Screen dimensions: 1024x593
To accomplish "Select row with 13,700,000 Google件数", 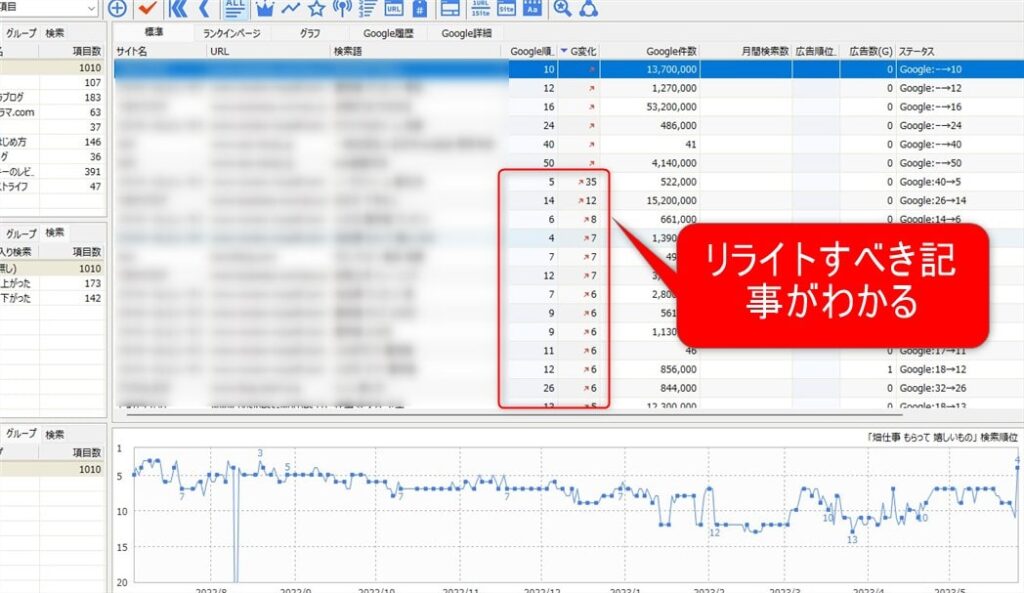I will [x=567, y=69].
